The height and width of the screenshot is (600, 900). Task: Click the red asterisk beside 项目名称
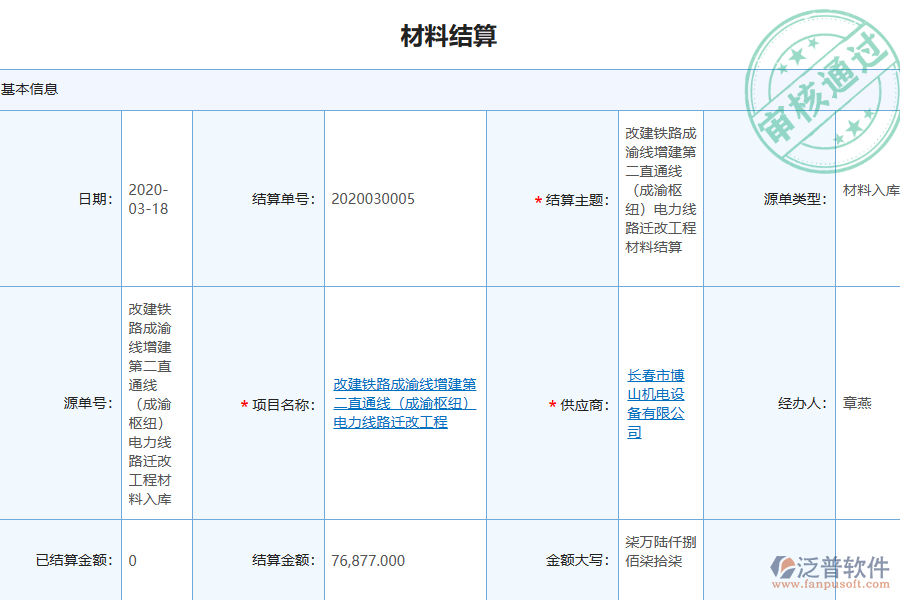243,405
